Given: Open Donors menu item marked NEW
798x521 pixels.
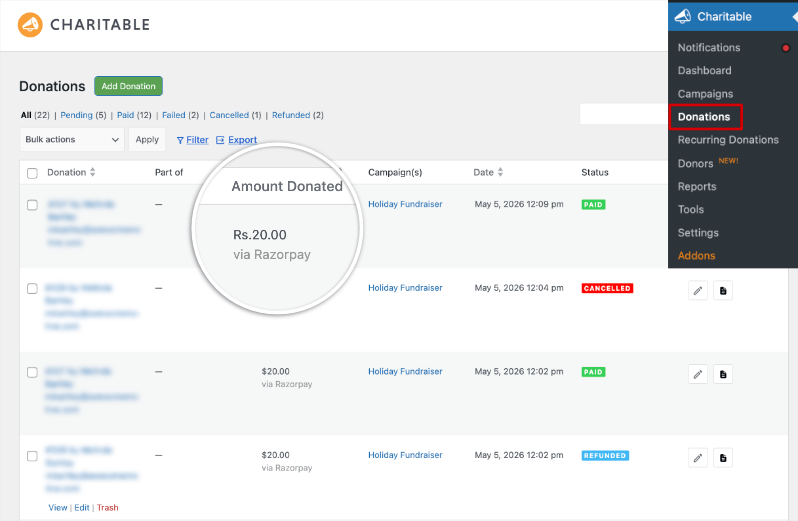Looking at the screenshot, I should tap(695, 163).
